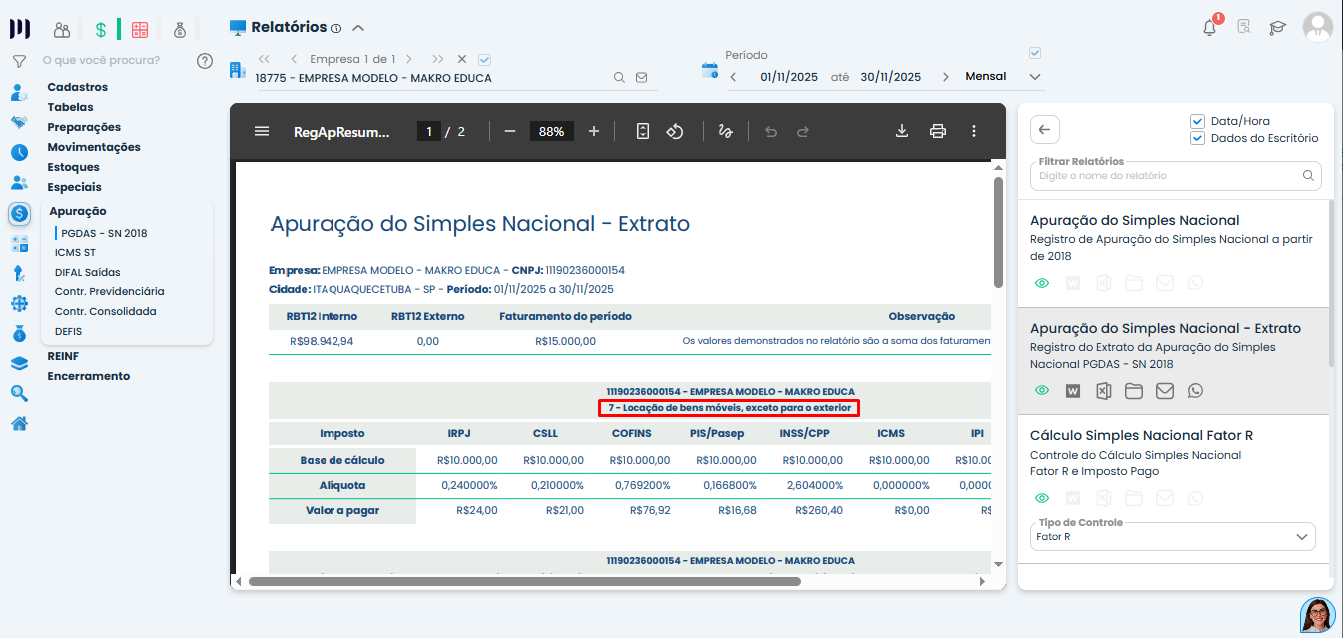The width and height of the screenshot is (1343, 638).
Task: Open the help question mark icon
Action: pyautogui.click(x=205, y=61)
